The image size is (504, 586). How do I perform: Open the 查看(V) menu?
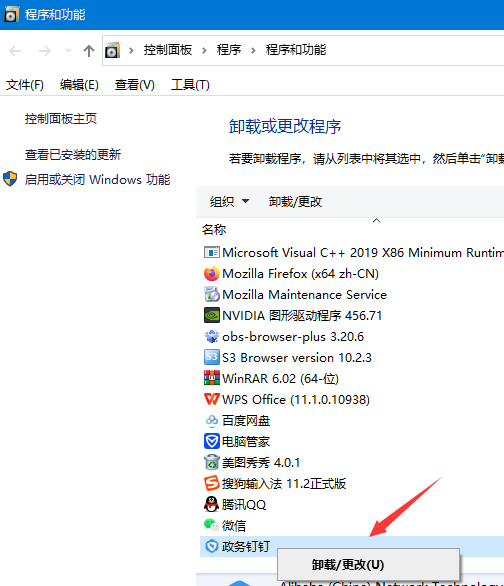click(134, 85)
